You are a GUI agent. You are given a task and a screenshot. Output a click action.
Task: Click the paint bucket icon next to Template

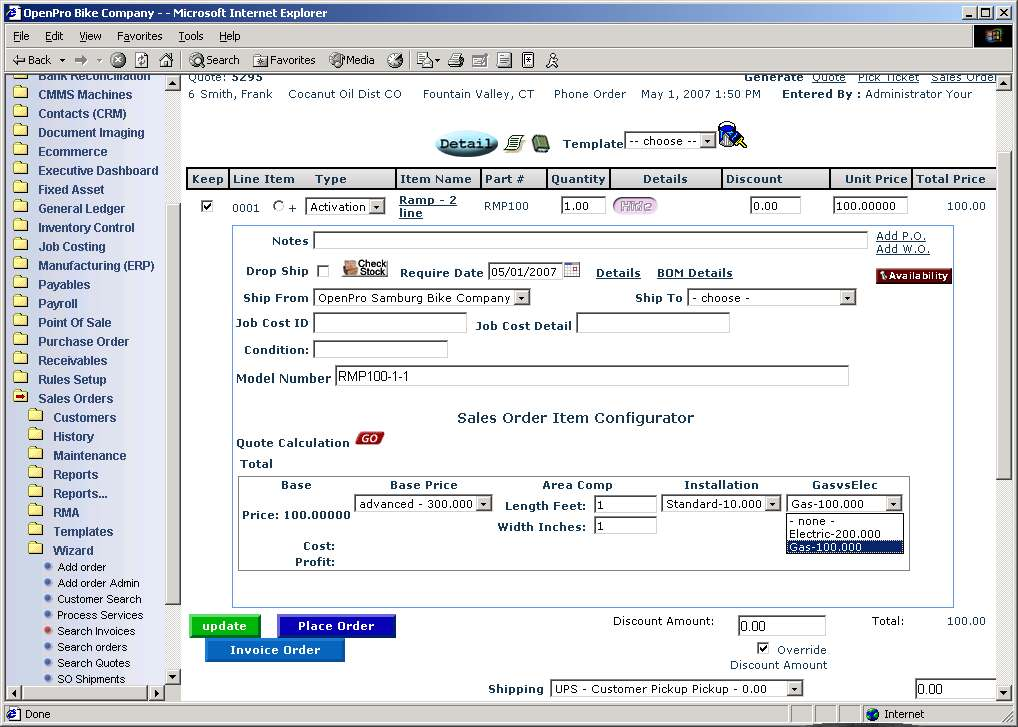(x=732, y=136)
